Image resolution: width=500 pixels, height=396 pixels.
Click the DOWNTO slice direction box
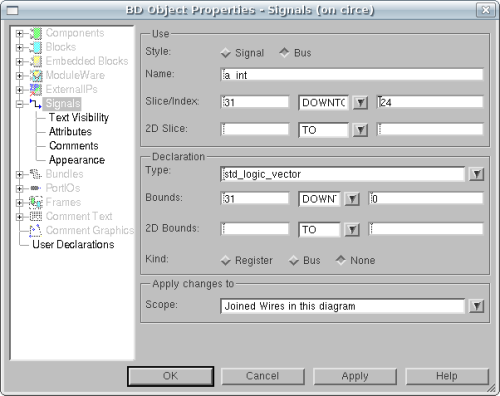323,103
